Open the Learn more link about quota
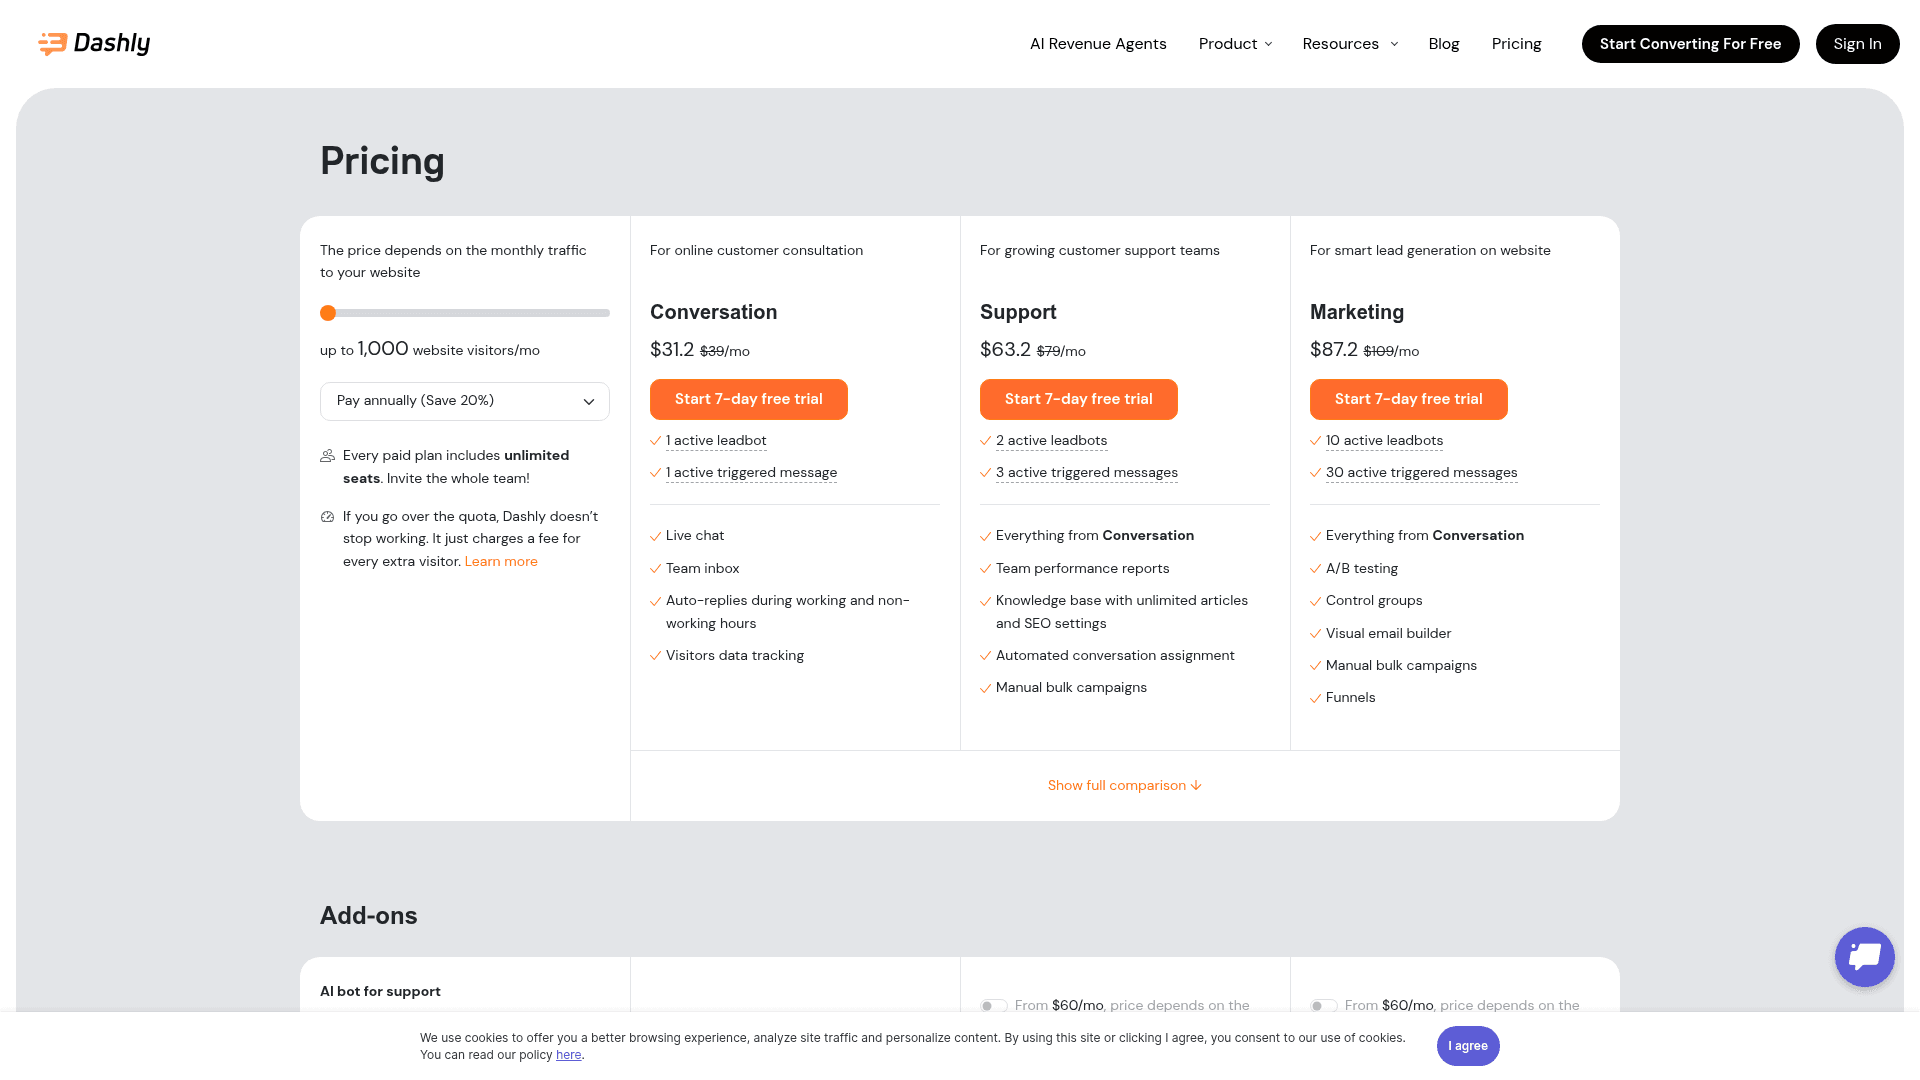This screenshot has height=1080, width=1920. 501,562
